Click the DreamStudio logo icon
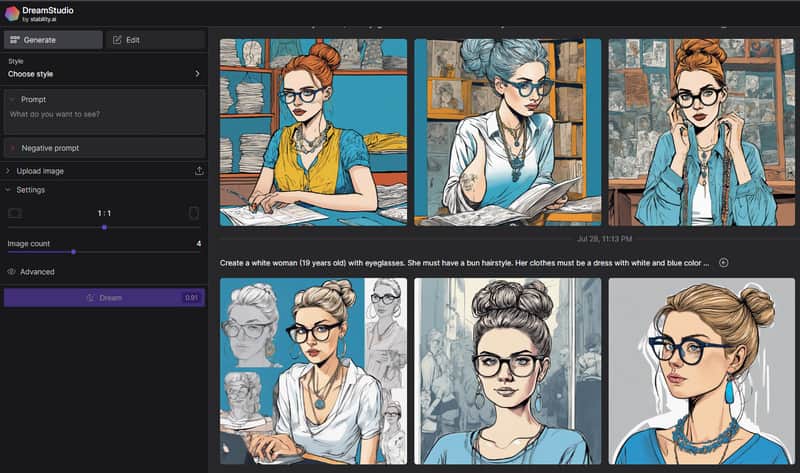 click(14, 13)
